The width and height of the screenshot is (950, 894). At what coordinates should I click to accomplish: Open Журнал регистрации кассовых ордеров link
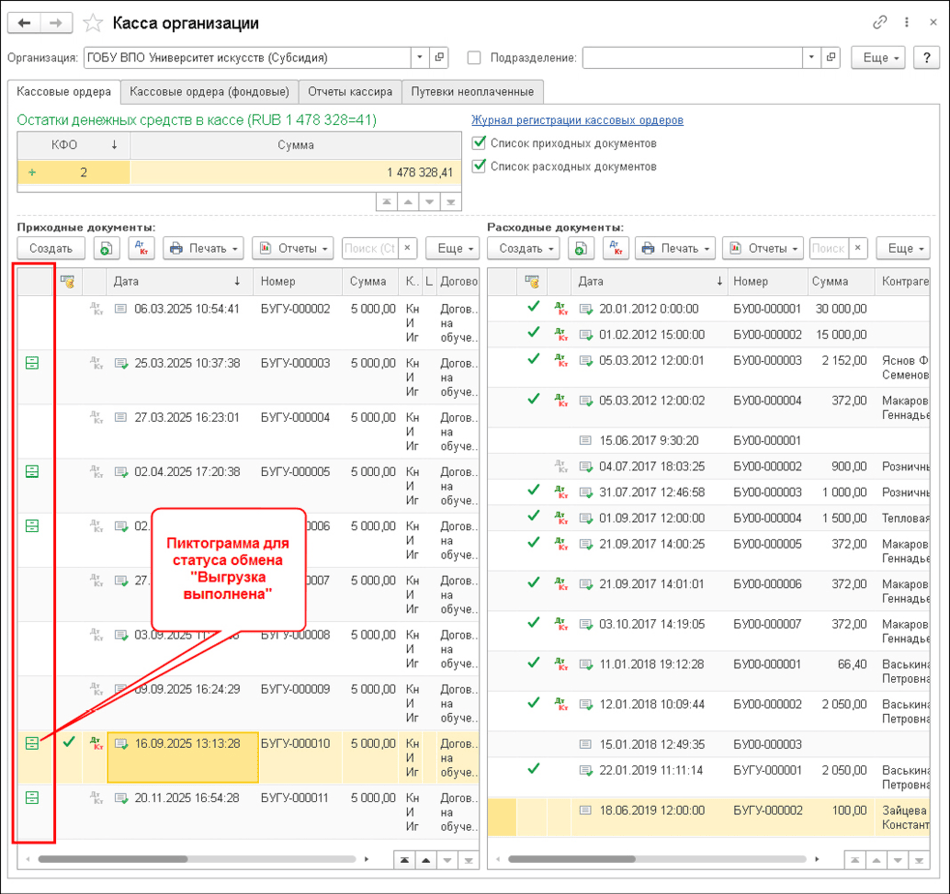point(577,120)
